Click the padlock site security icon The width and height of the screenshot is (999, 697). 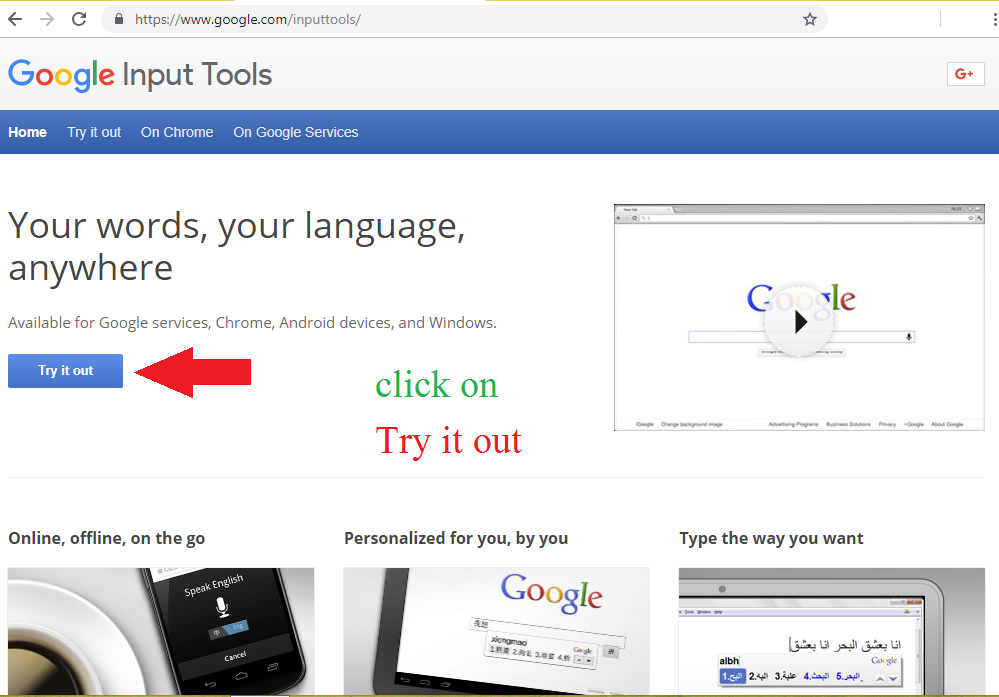point(119,19)
